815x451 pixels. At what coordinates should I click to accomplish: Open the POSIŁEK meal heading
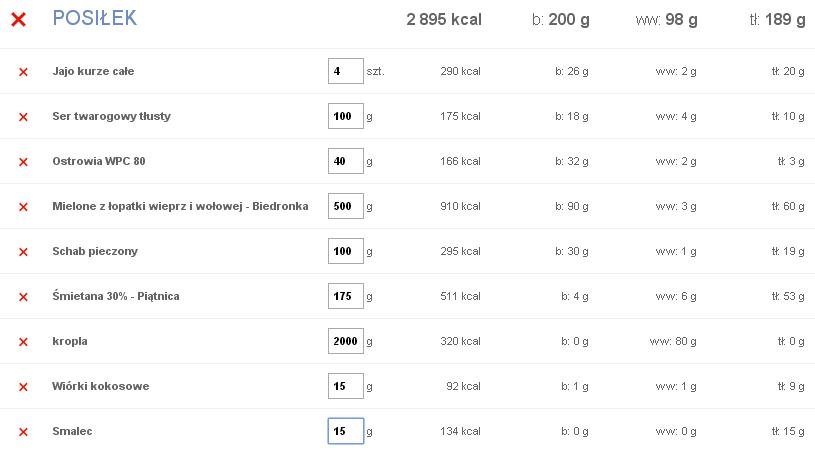(x=95, y=18)
